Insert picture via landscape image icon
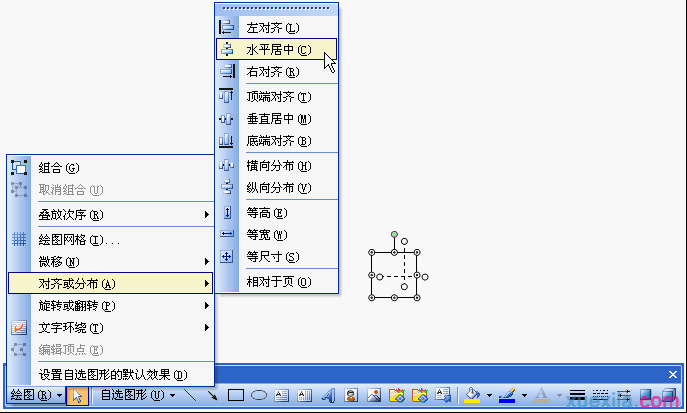Image resolution: width=687 pixels, height=413 pixels. pos(374,395)
